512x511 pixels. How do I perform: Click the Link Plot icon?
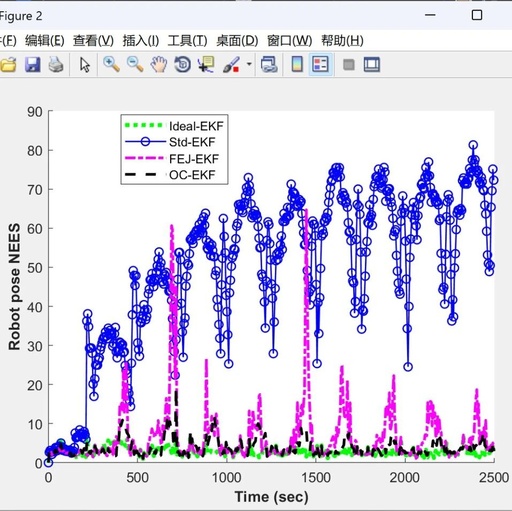coord(269,64)
